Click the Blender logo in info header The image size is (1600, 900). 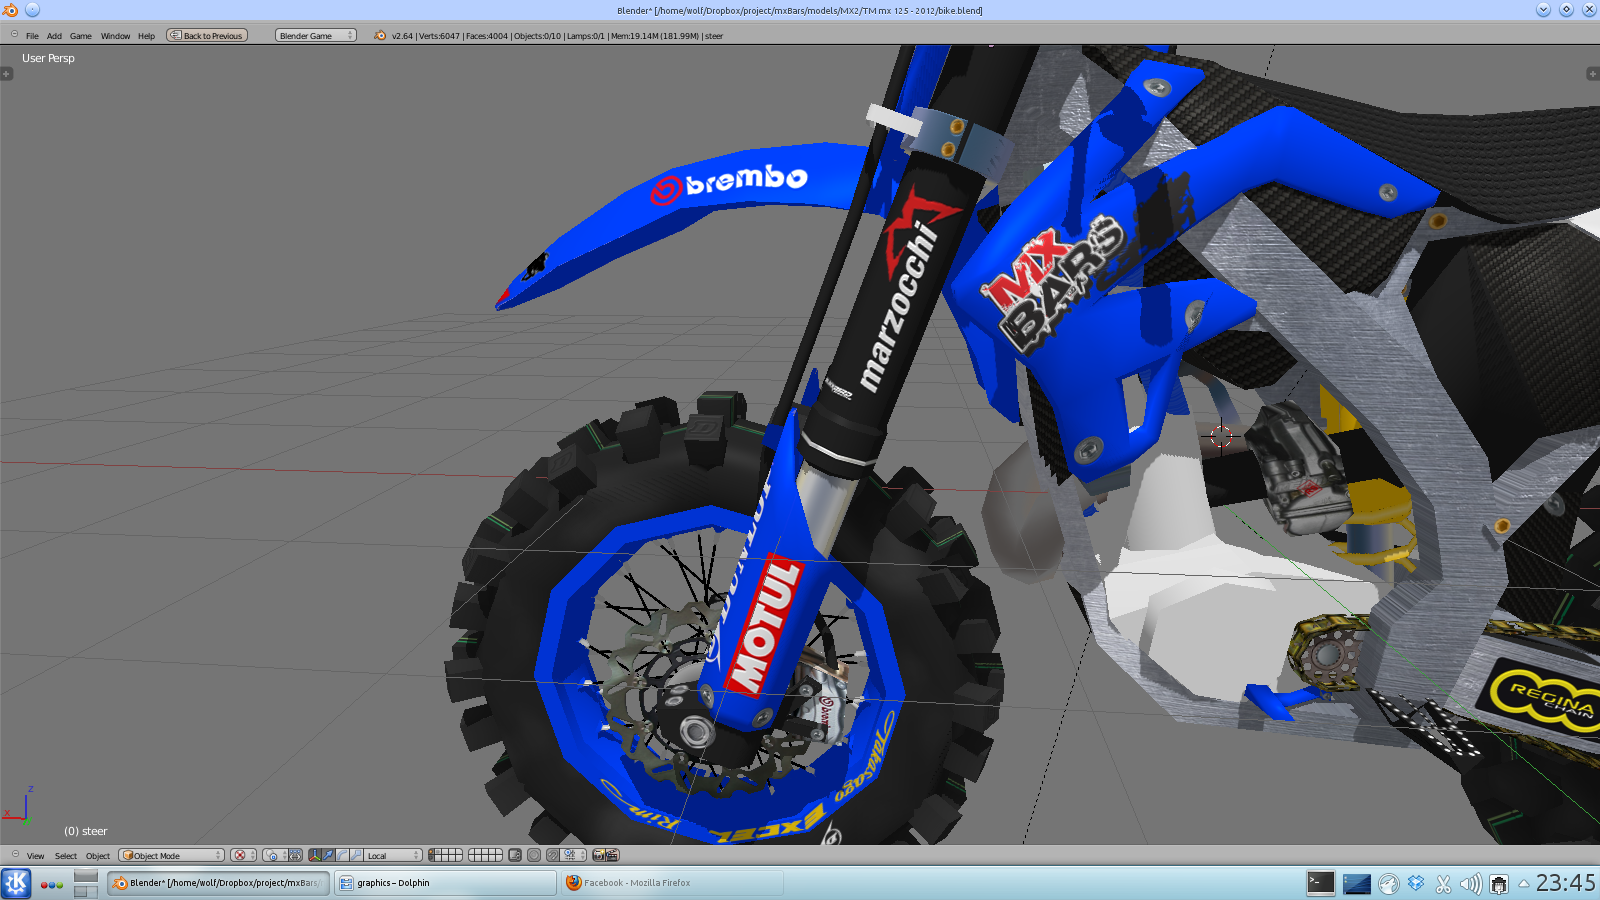[x=380, y=35]
